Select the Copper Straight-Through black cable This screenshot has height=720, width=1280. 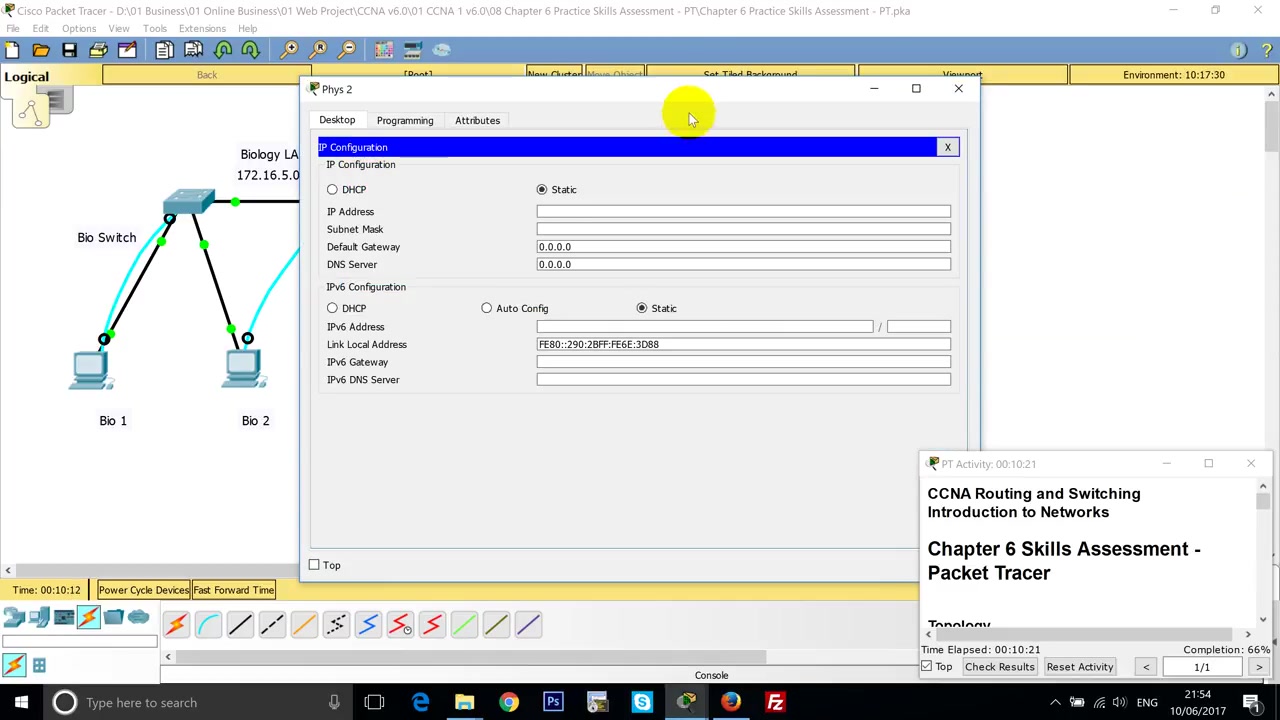point(240,625)
